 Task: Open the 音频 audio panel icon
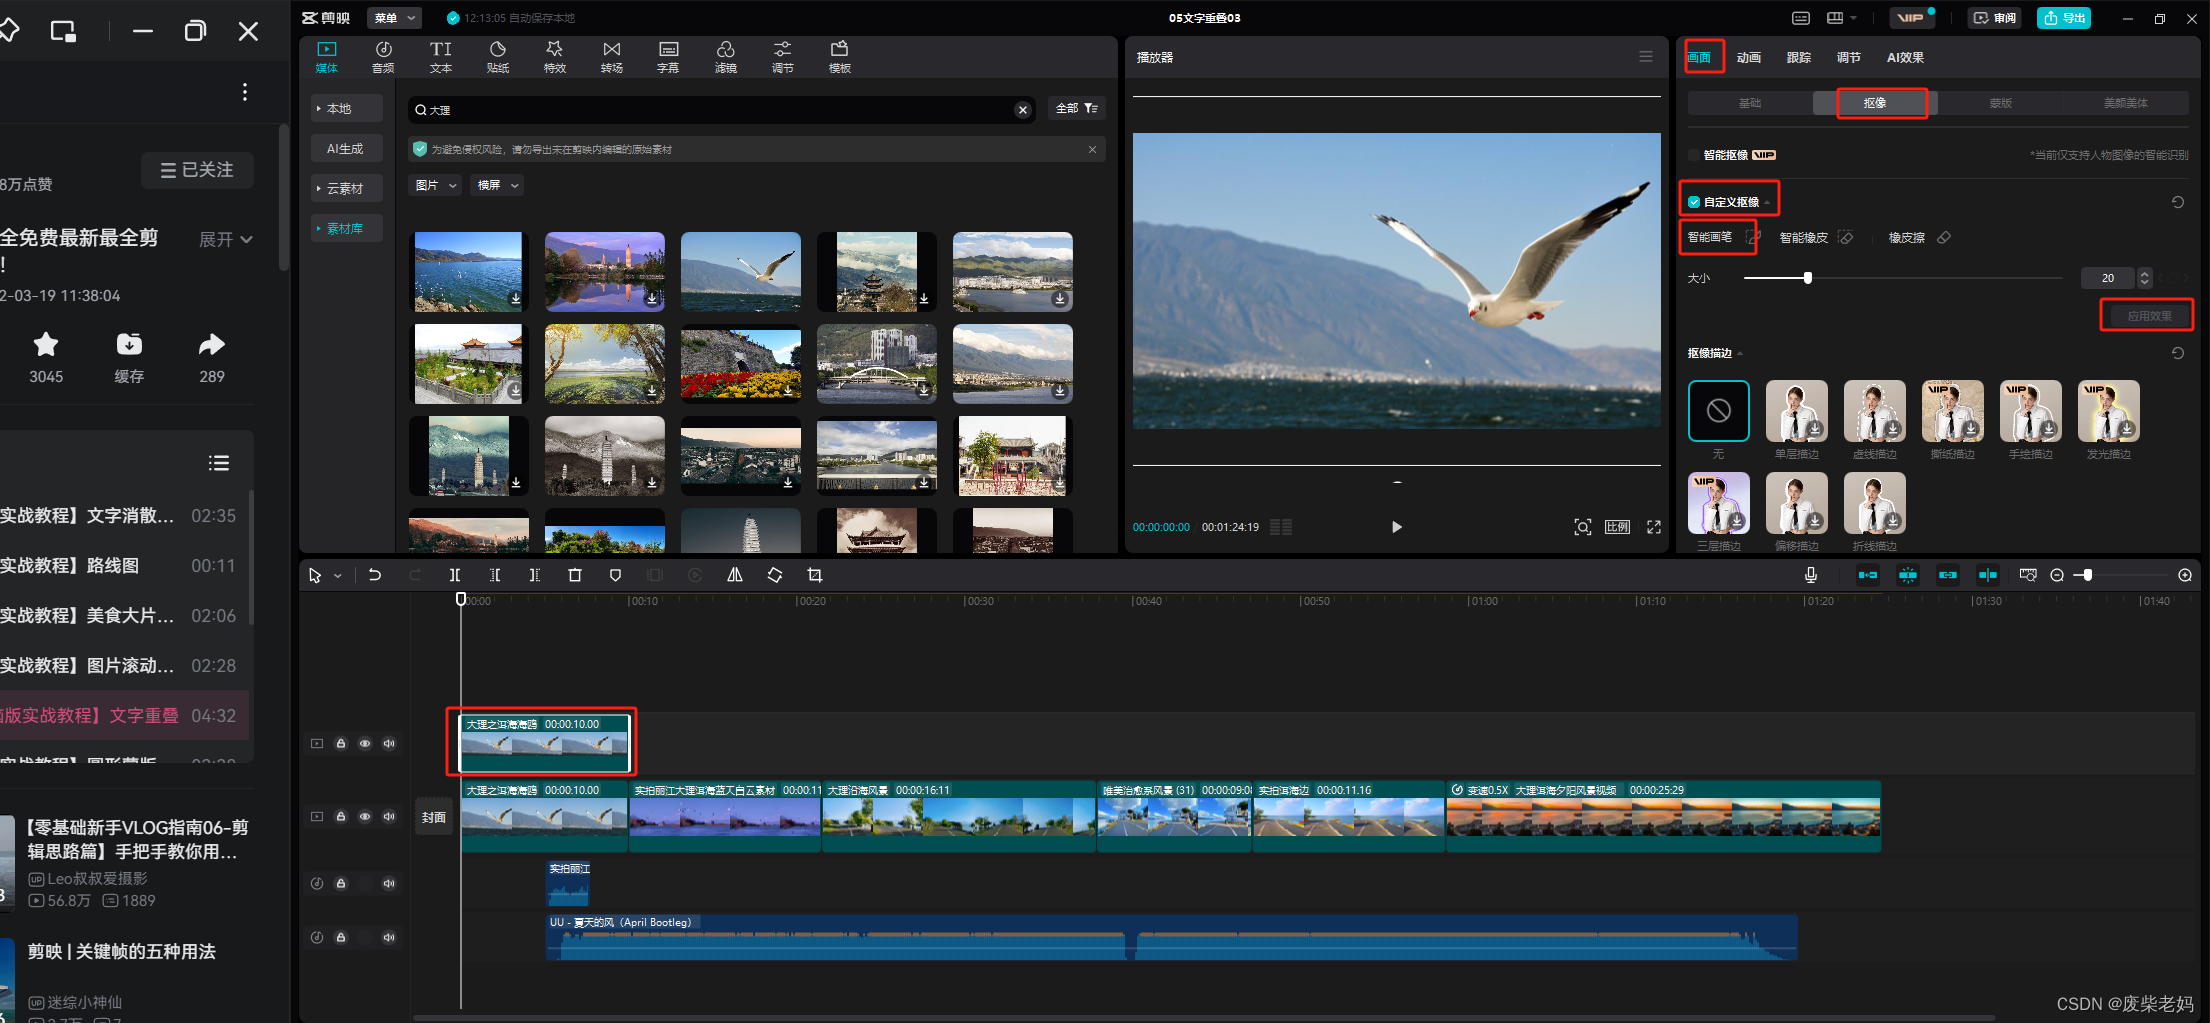pyautogui.click(x=383, y=57)
